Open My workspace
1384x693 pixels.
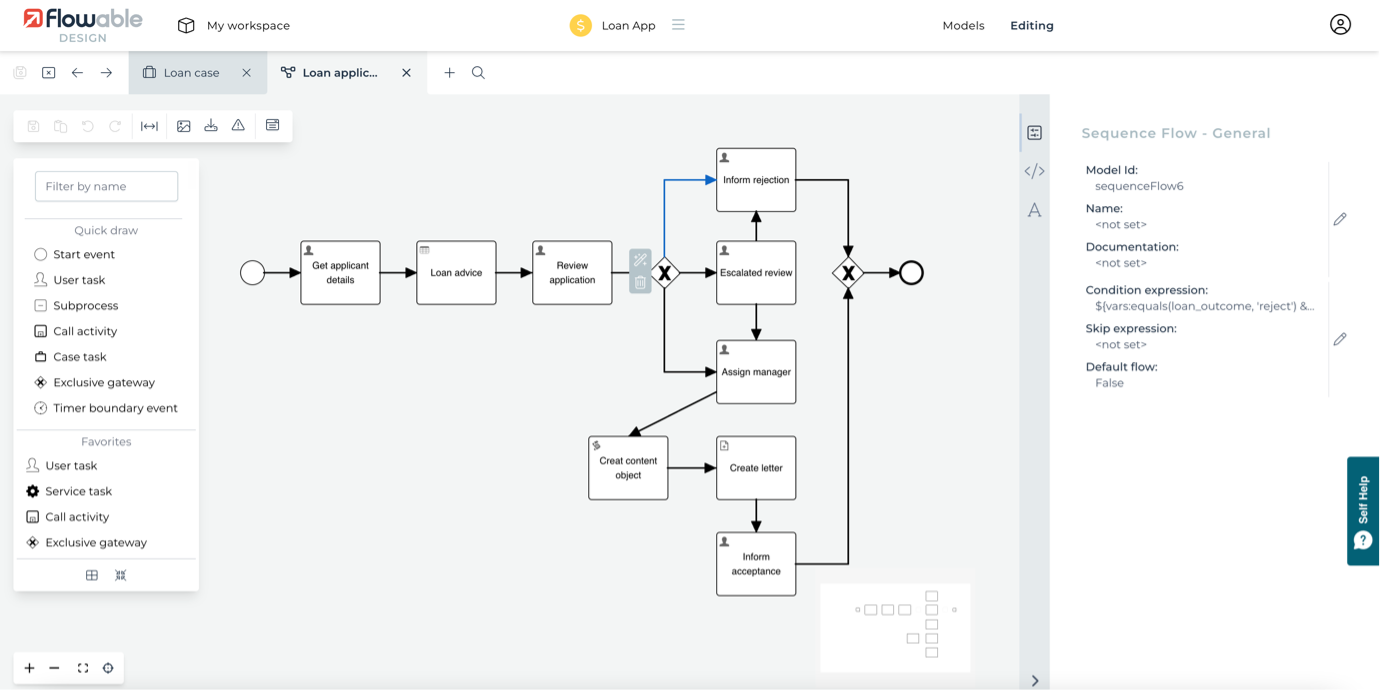[x=233, y=25]
